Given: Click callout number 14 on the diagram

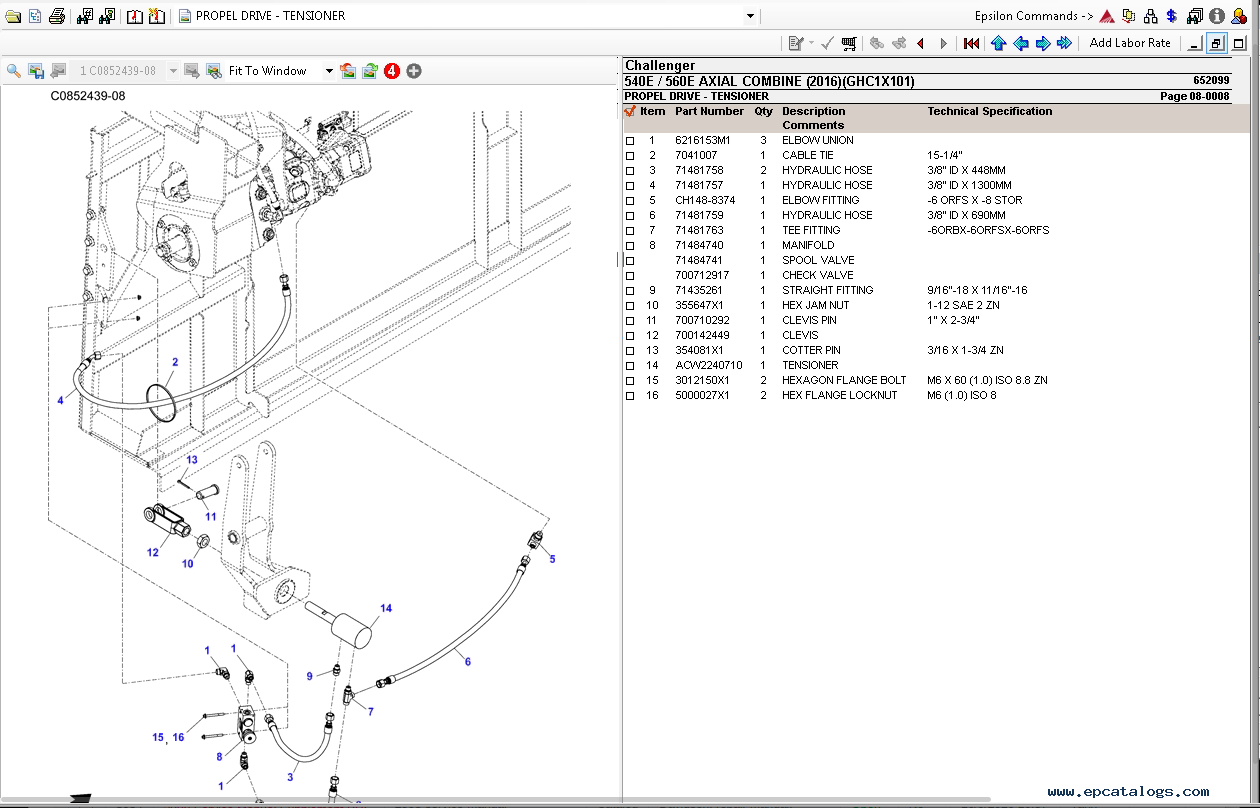Looking at the screenshot, I should pyautogui.click(x=386, y=608).
